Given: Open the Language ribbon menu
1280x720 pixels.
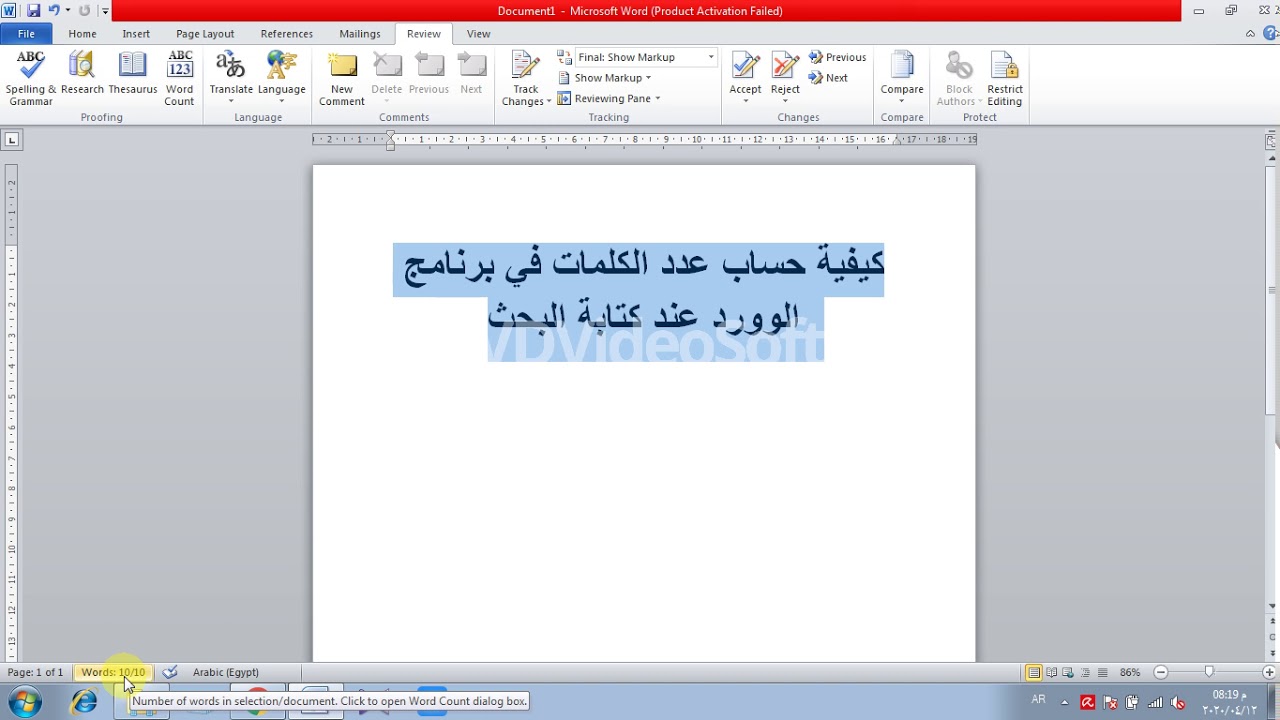Looking at the screenshot, I should [x=282, y=78].
